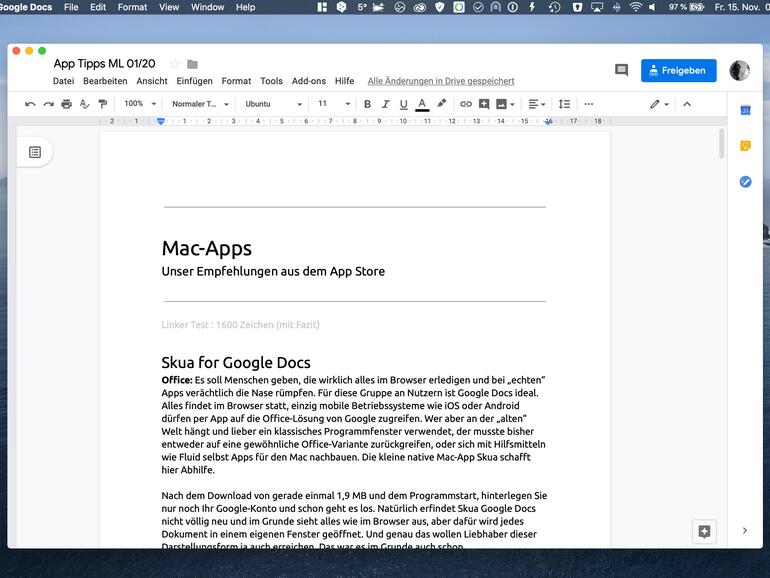Viewport: 770px width, 578px height.
Task: Star the document App Tipps ML 01/20
Action: tap(174, 64)
